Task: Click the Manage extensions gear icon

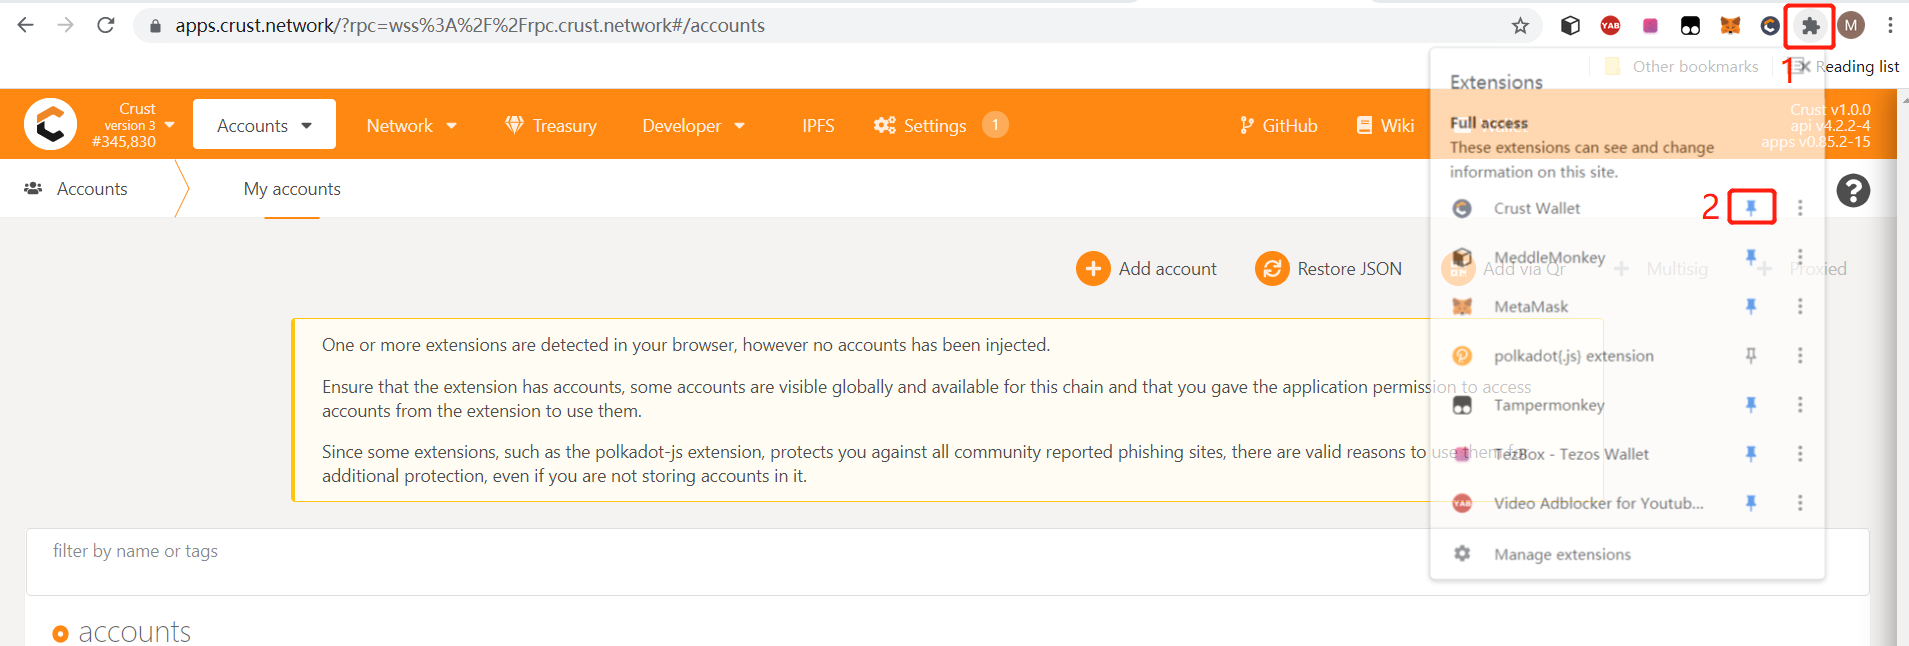Action: (x=1462, y=553)
